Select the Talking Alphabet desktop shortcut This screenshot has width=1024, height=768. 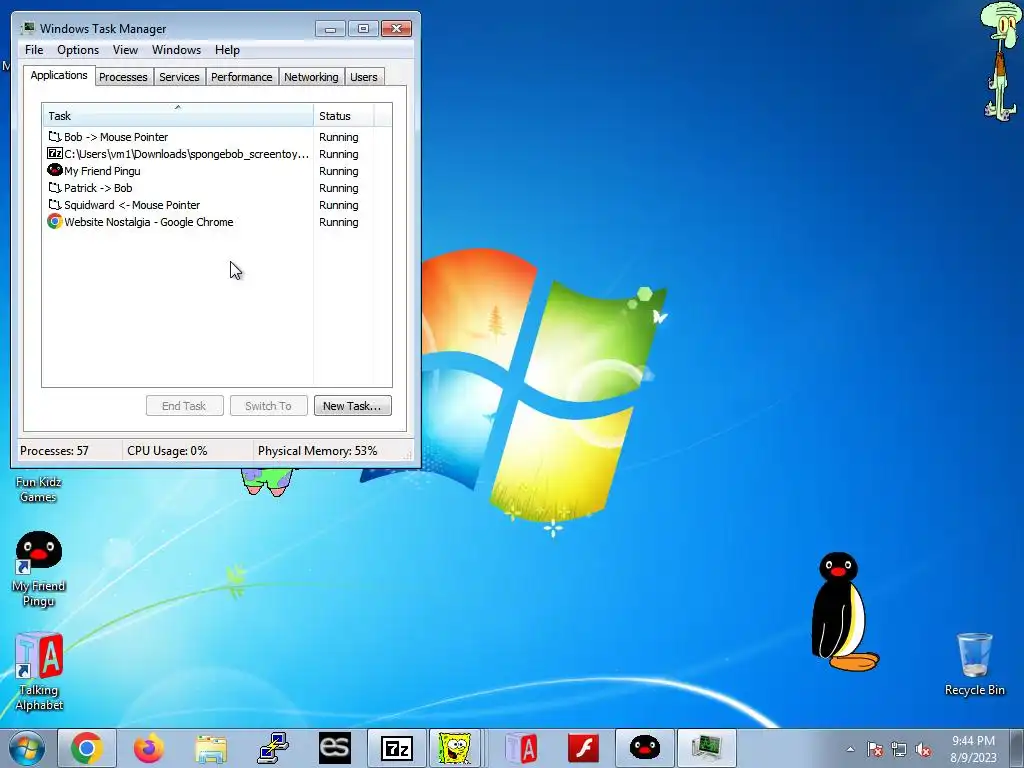click(x=39, y=671)
